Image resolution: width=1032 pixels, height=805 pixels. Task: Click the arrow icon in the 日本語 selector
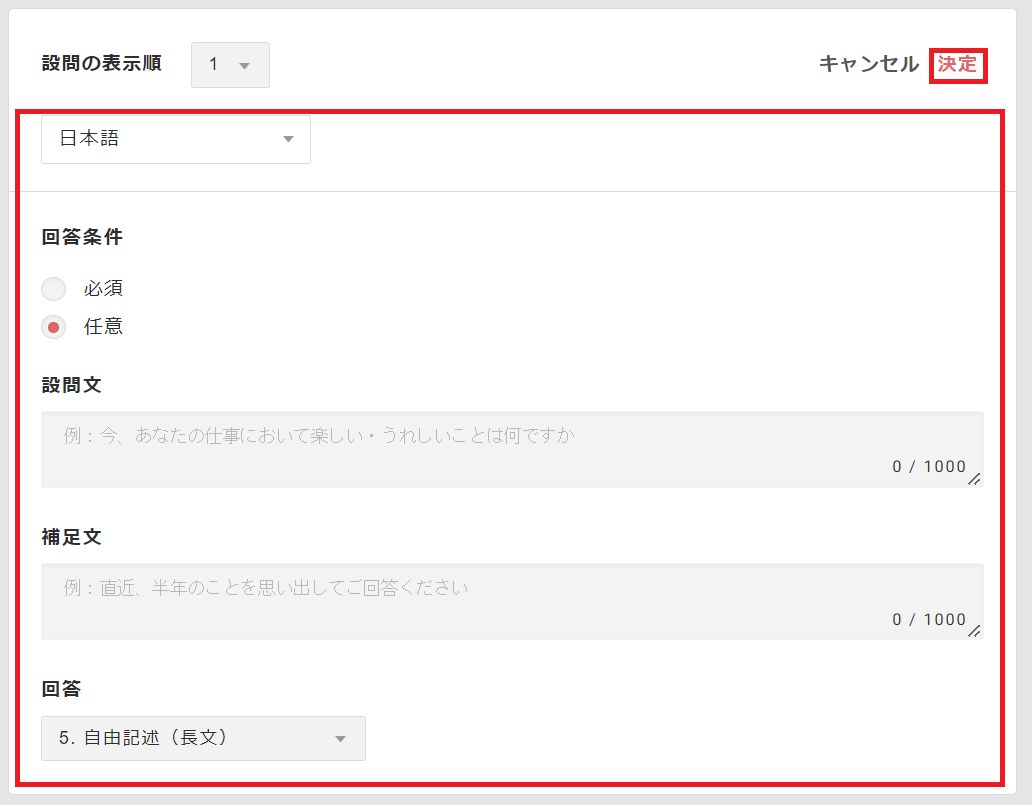[288, 139]
